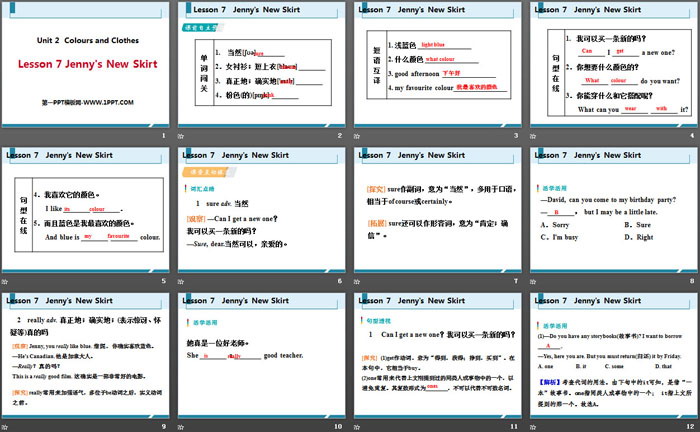Click the animation star icon under slide 3

point(357,136)
